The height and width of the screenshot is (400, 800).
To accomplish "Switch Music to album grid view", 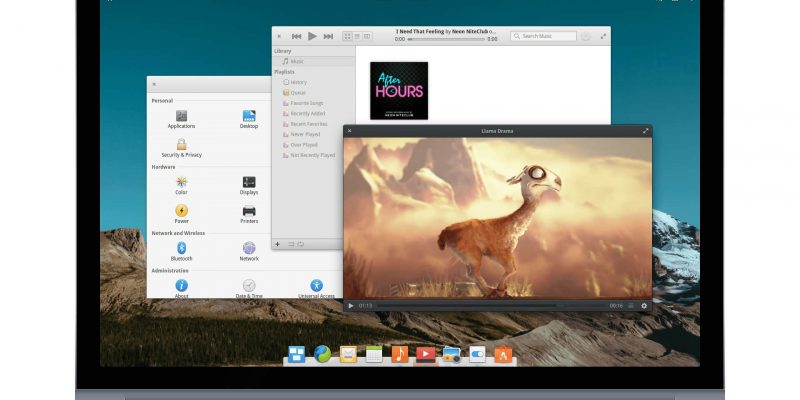I will (x=347, y=36).
